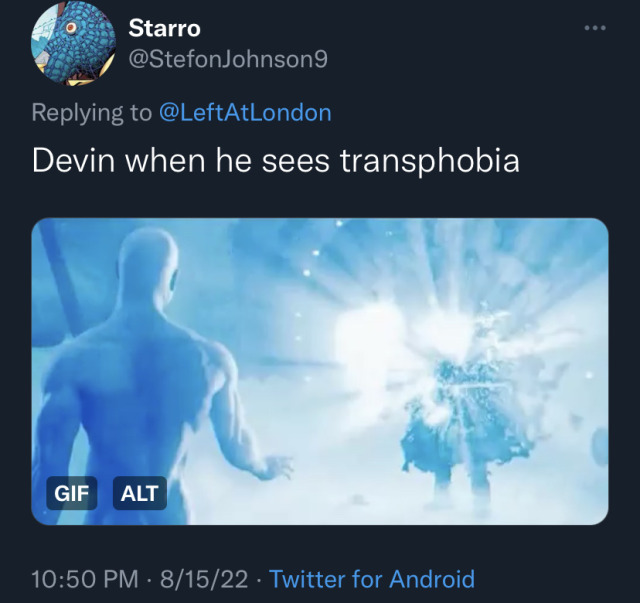Show the ALT text description badge
640x603 pixels.
[140, 493]
